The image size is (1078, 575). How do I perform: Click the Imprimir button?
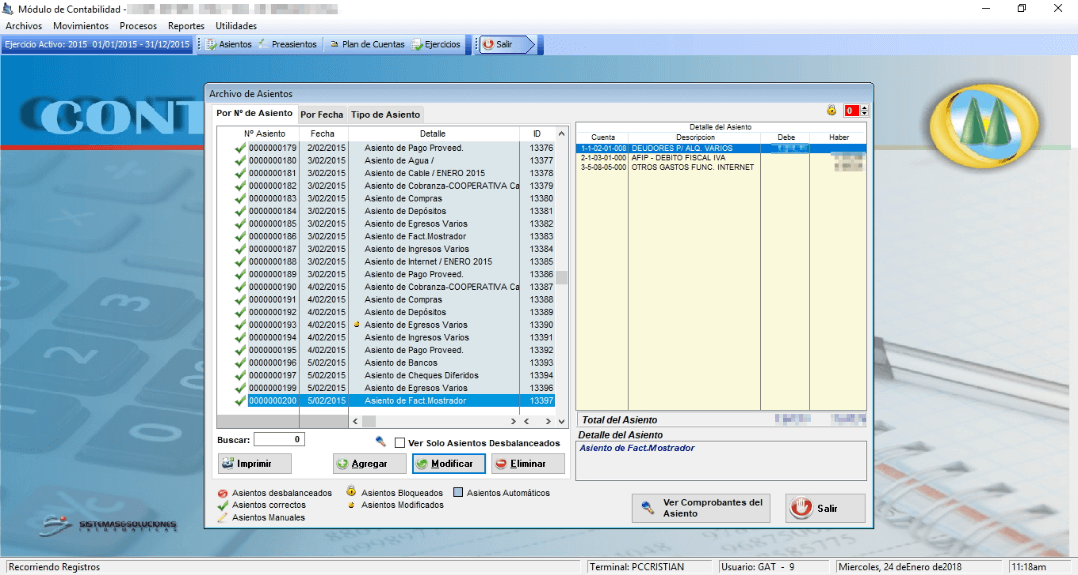[x=254, y=464]
